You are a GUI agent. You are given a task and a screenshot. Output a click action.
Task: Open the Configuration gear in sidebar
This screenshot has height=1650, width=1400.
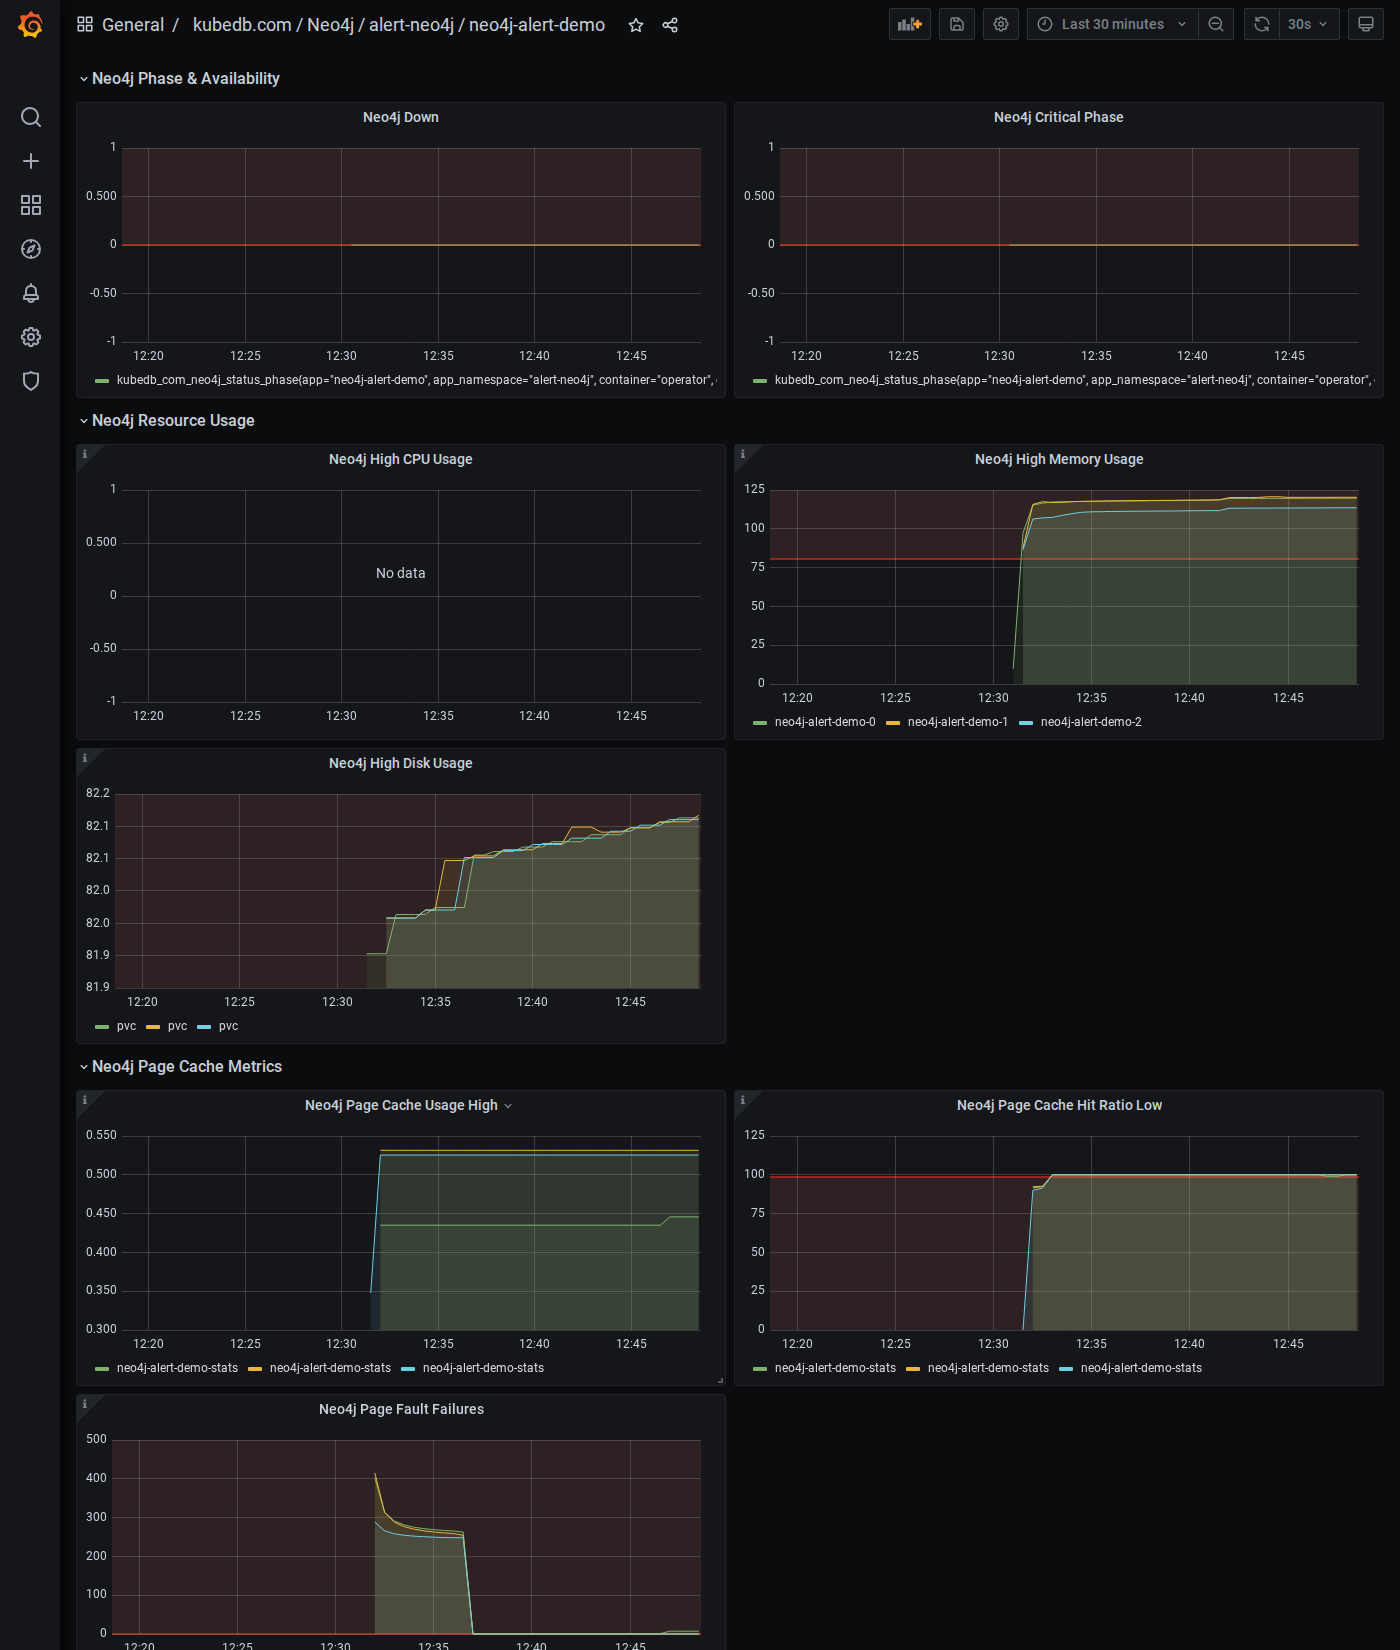point(31,337)
